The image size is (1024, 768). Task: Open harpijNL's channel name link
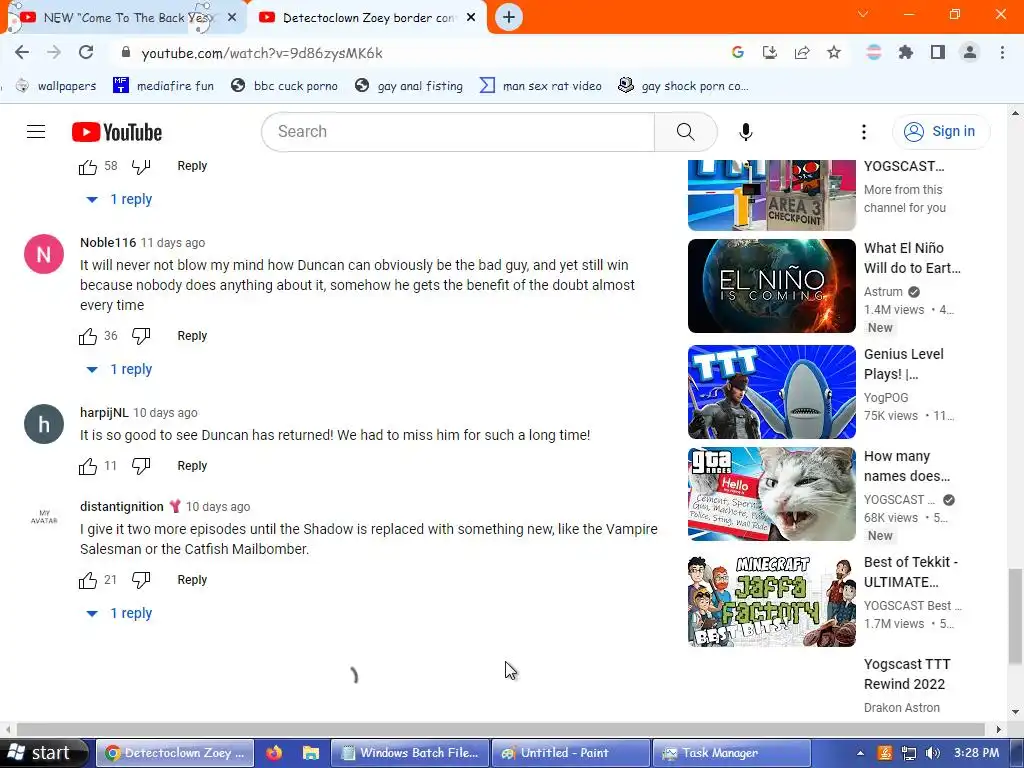pyautogui.click(x=104, y=413)
